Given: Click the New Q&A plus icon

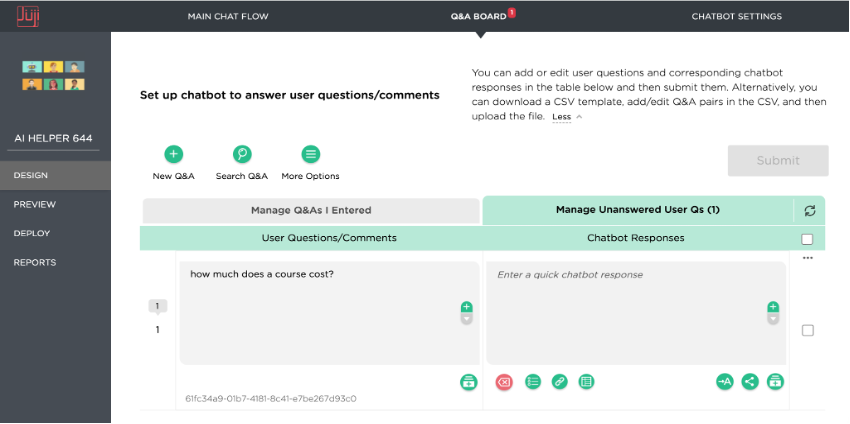Looking at the screenshot, I should point(173,155).
